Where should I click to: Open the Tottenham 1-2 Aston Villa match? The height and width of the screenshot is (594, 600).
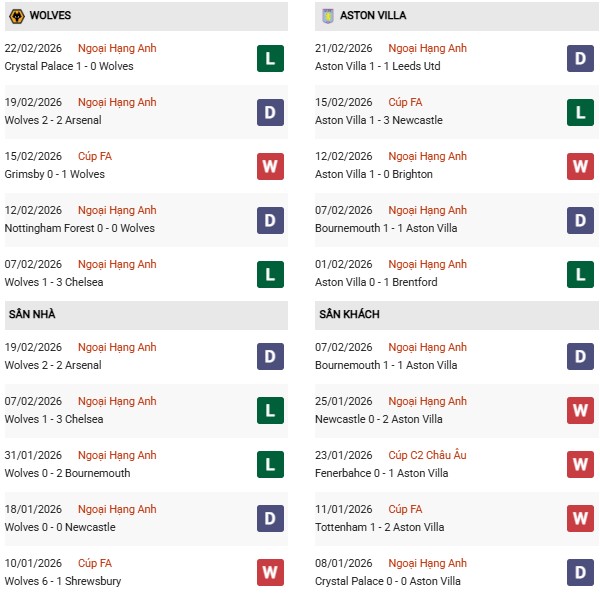[379, 527]
